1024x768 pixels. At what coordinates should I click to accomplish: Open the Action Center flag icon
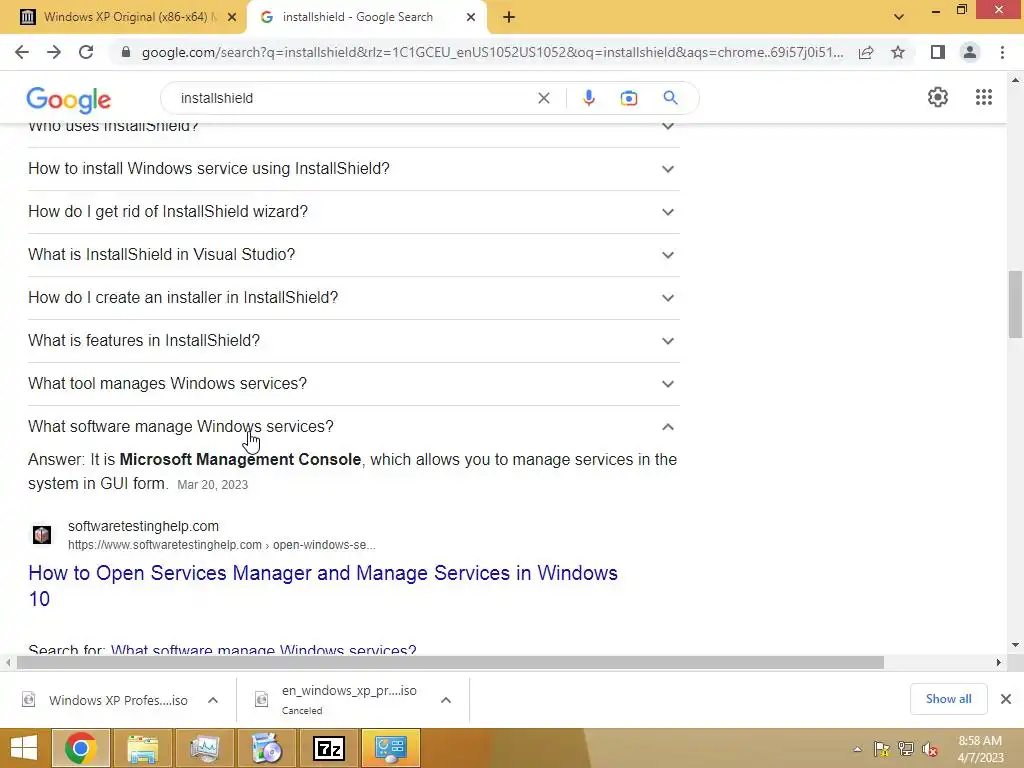882,749
